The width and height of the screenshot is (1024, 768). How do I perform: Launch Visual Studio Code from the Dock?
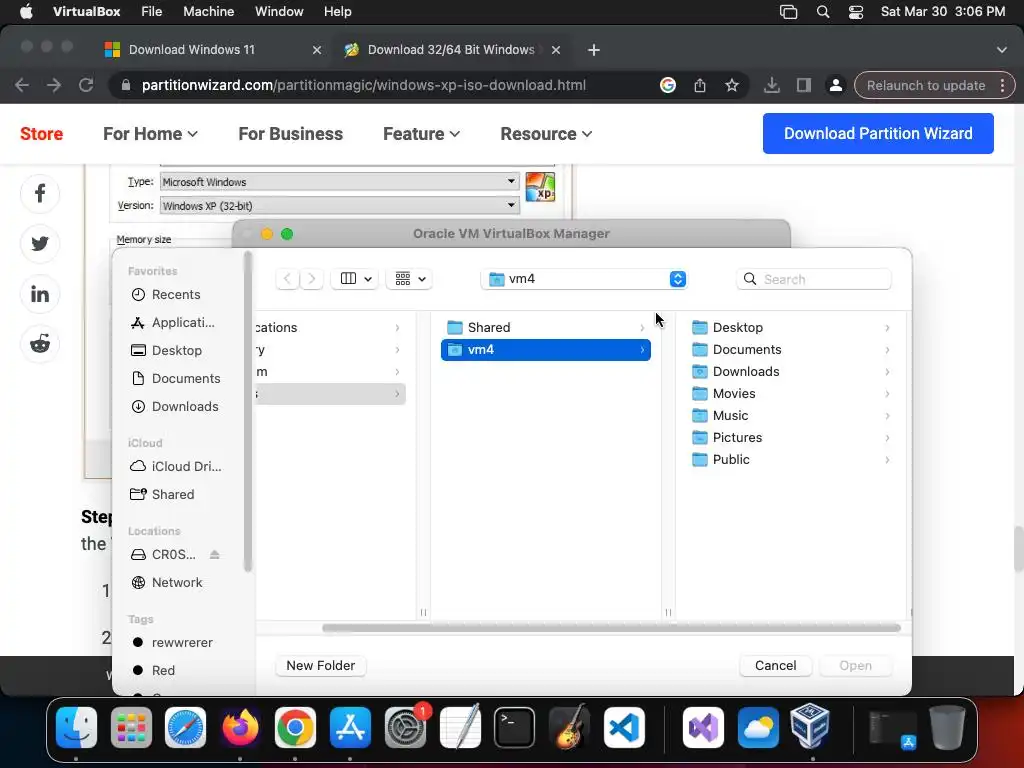pyautogui.click(x=624, y=727)
